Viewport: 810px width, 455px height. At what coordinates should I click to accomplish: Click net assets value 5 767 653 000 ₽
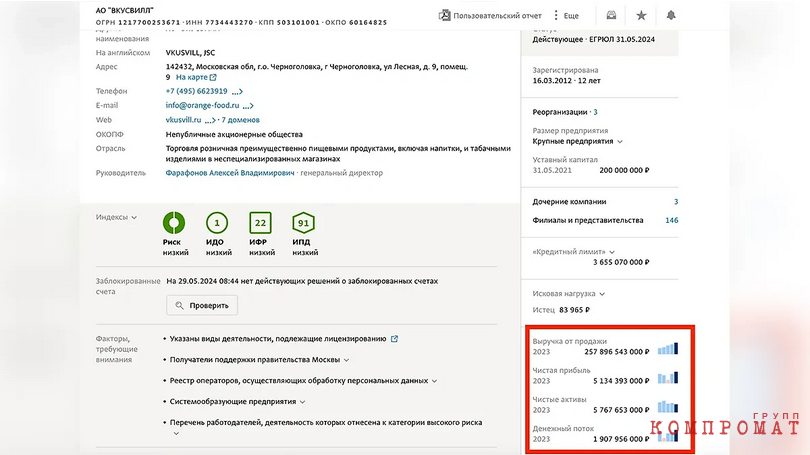621,410
